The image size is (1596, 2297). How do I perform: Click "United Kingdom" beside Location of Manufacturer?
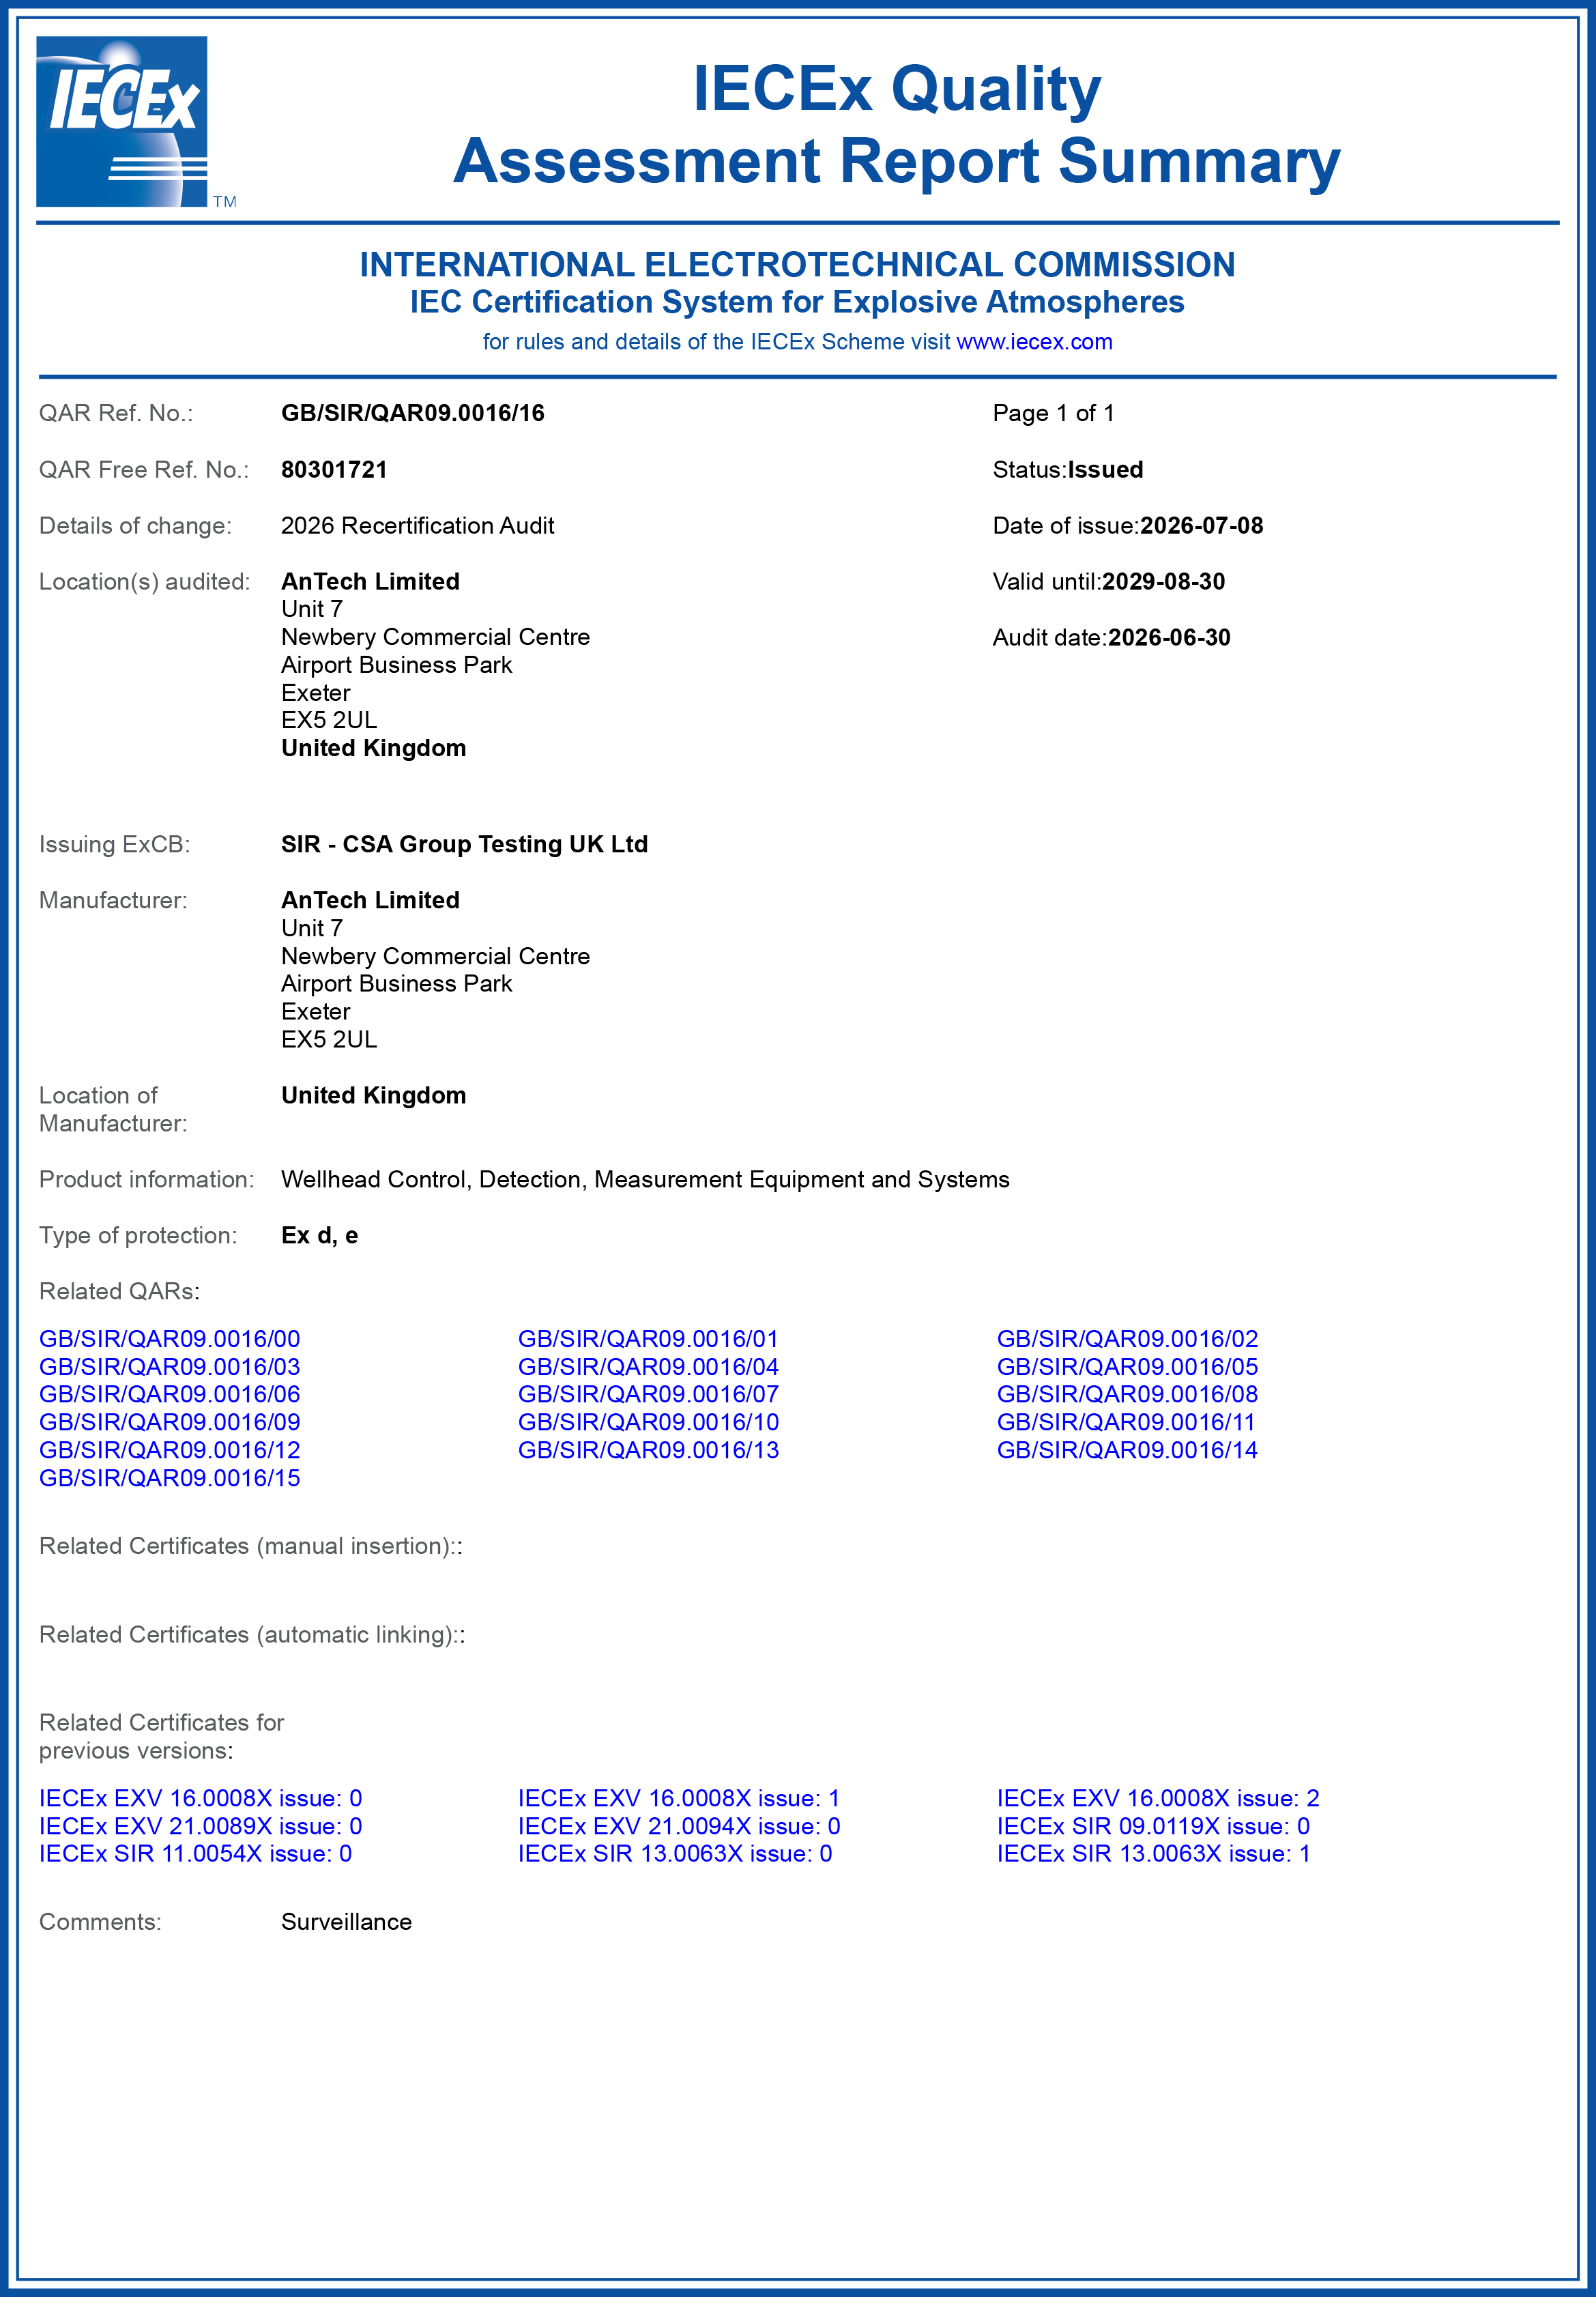[x=373, y=1095]
